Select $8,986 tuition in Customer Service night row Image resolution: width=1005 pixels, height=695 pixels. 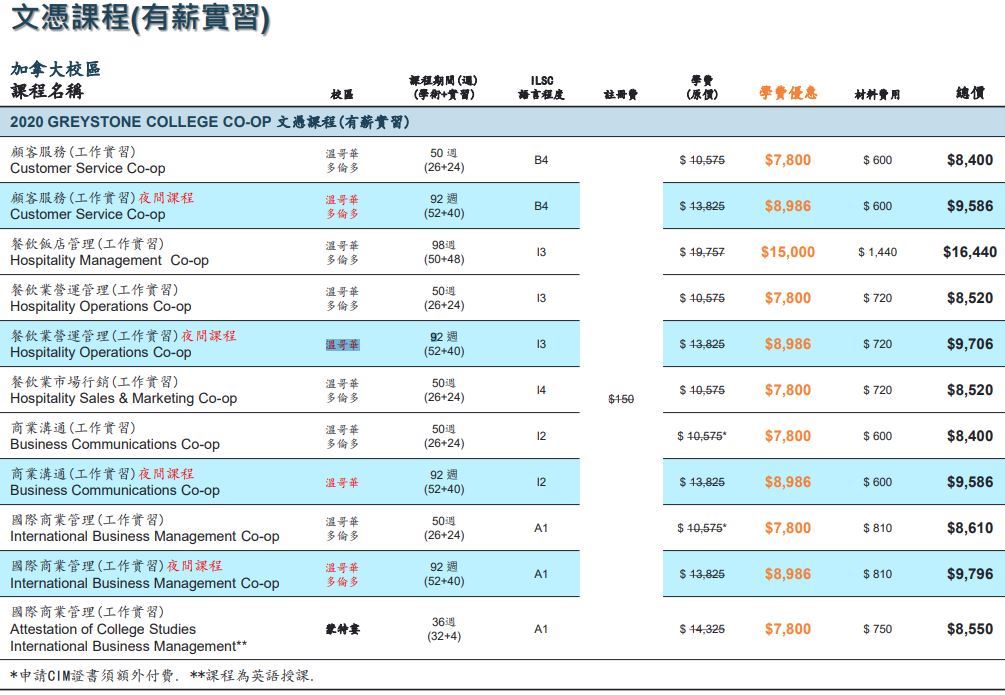click(788, 206)
